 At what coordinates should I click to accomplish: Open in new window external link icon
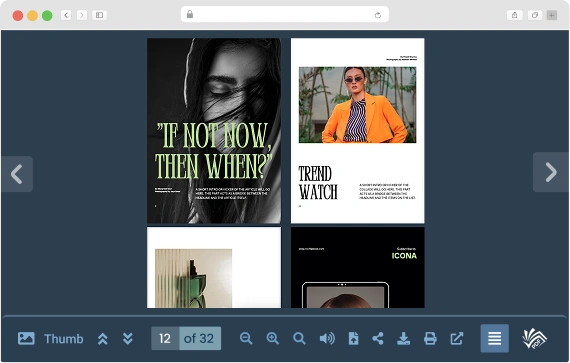coord(457,338)
